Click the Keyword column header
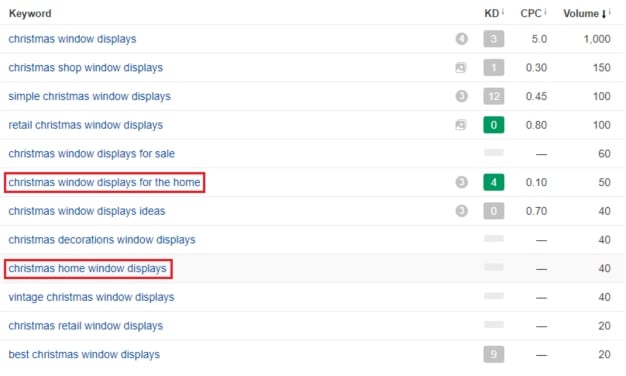 tap(30, 13)
